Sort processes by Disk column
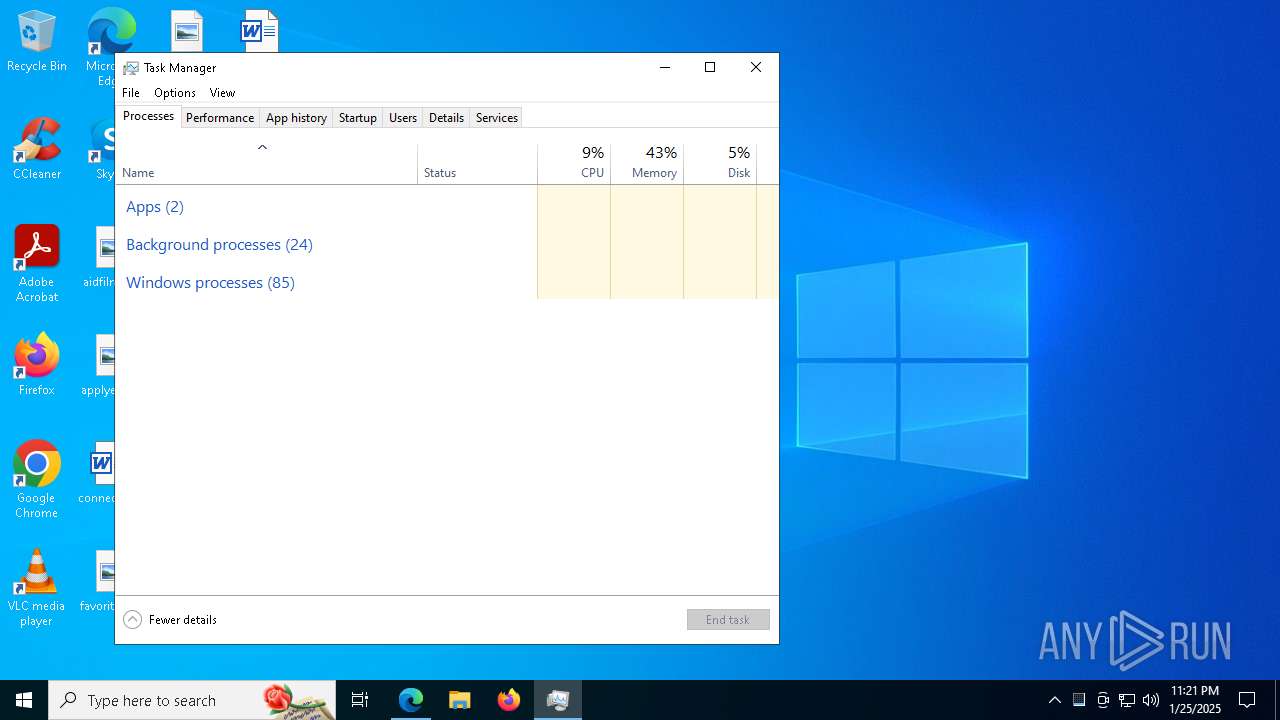Screen dimensions: 1280x720 point(720,164)
